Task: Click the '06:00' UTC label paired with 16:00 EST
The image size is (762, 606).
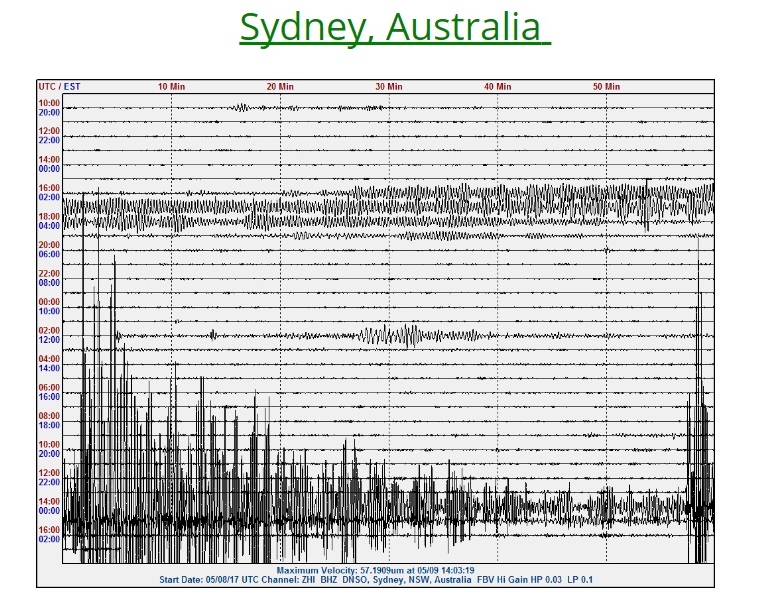Action: point(49,387)
